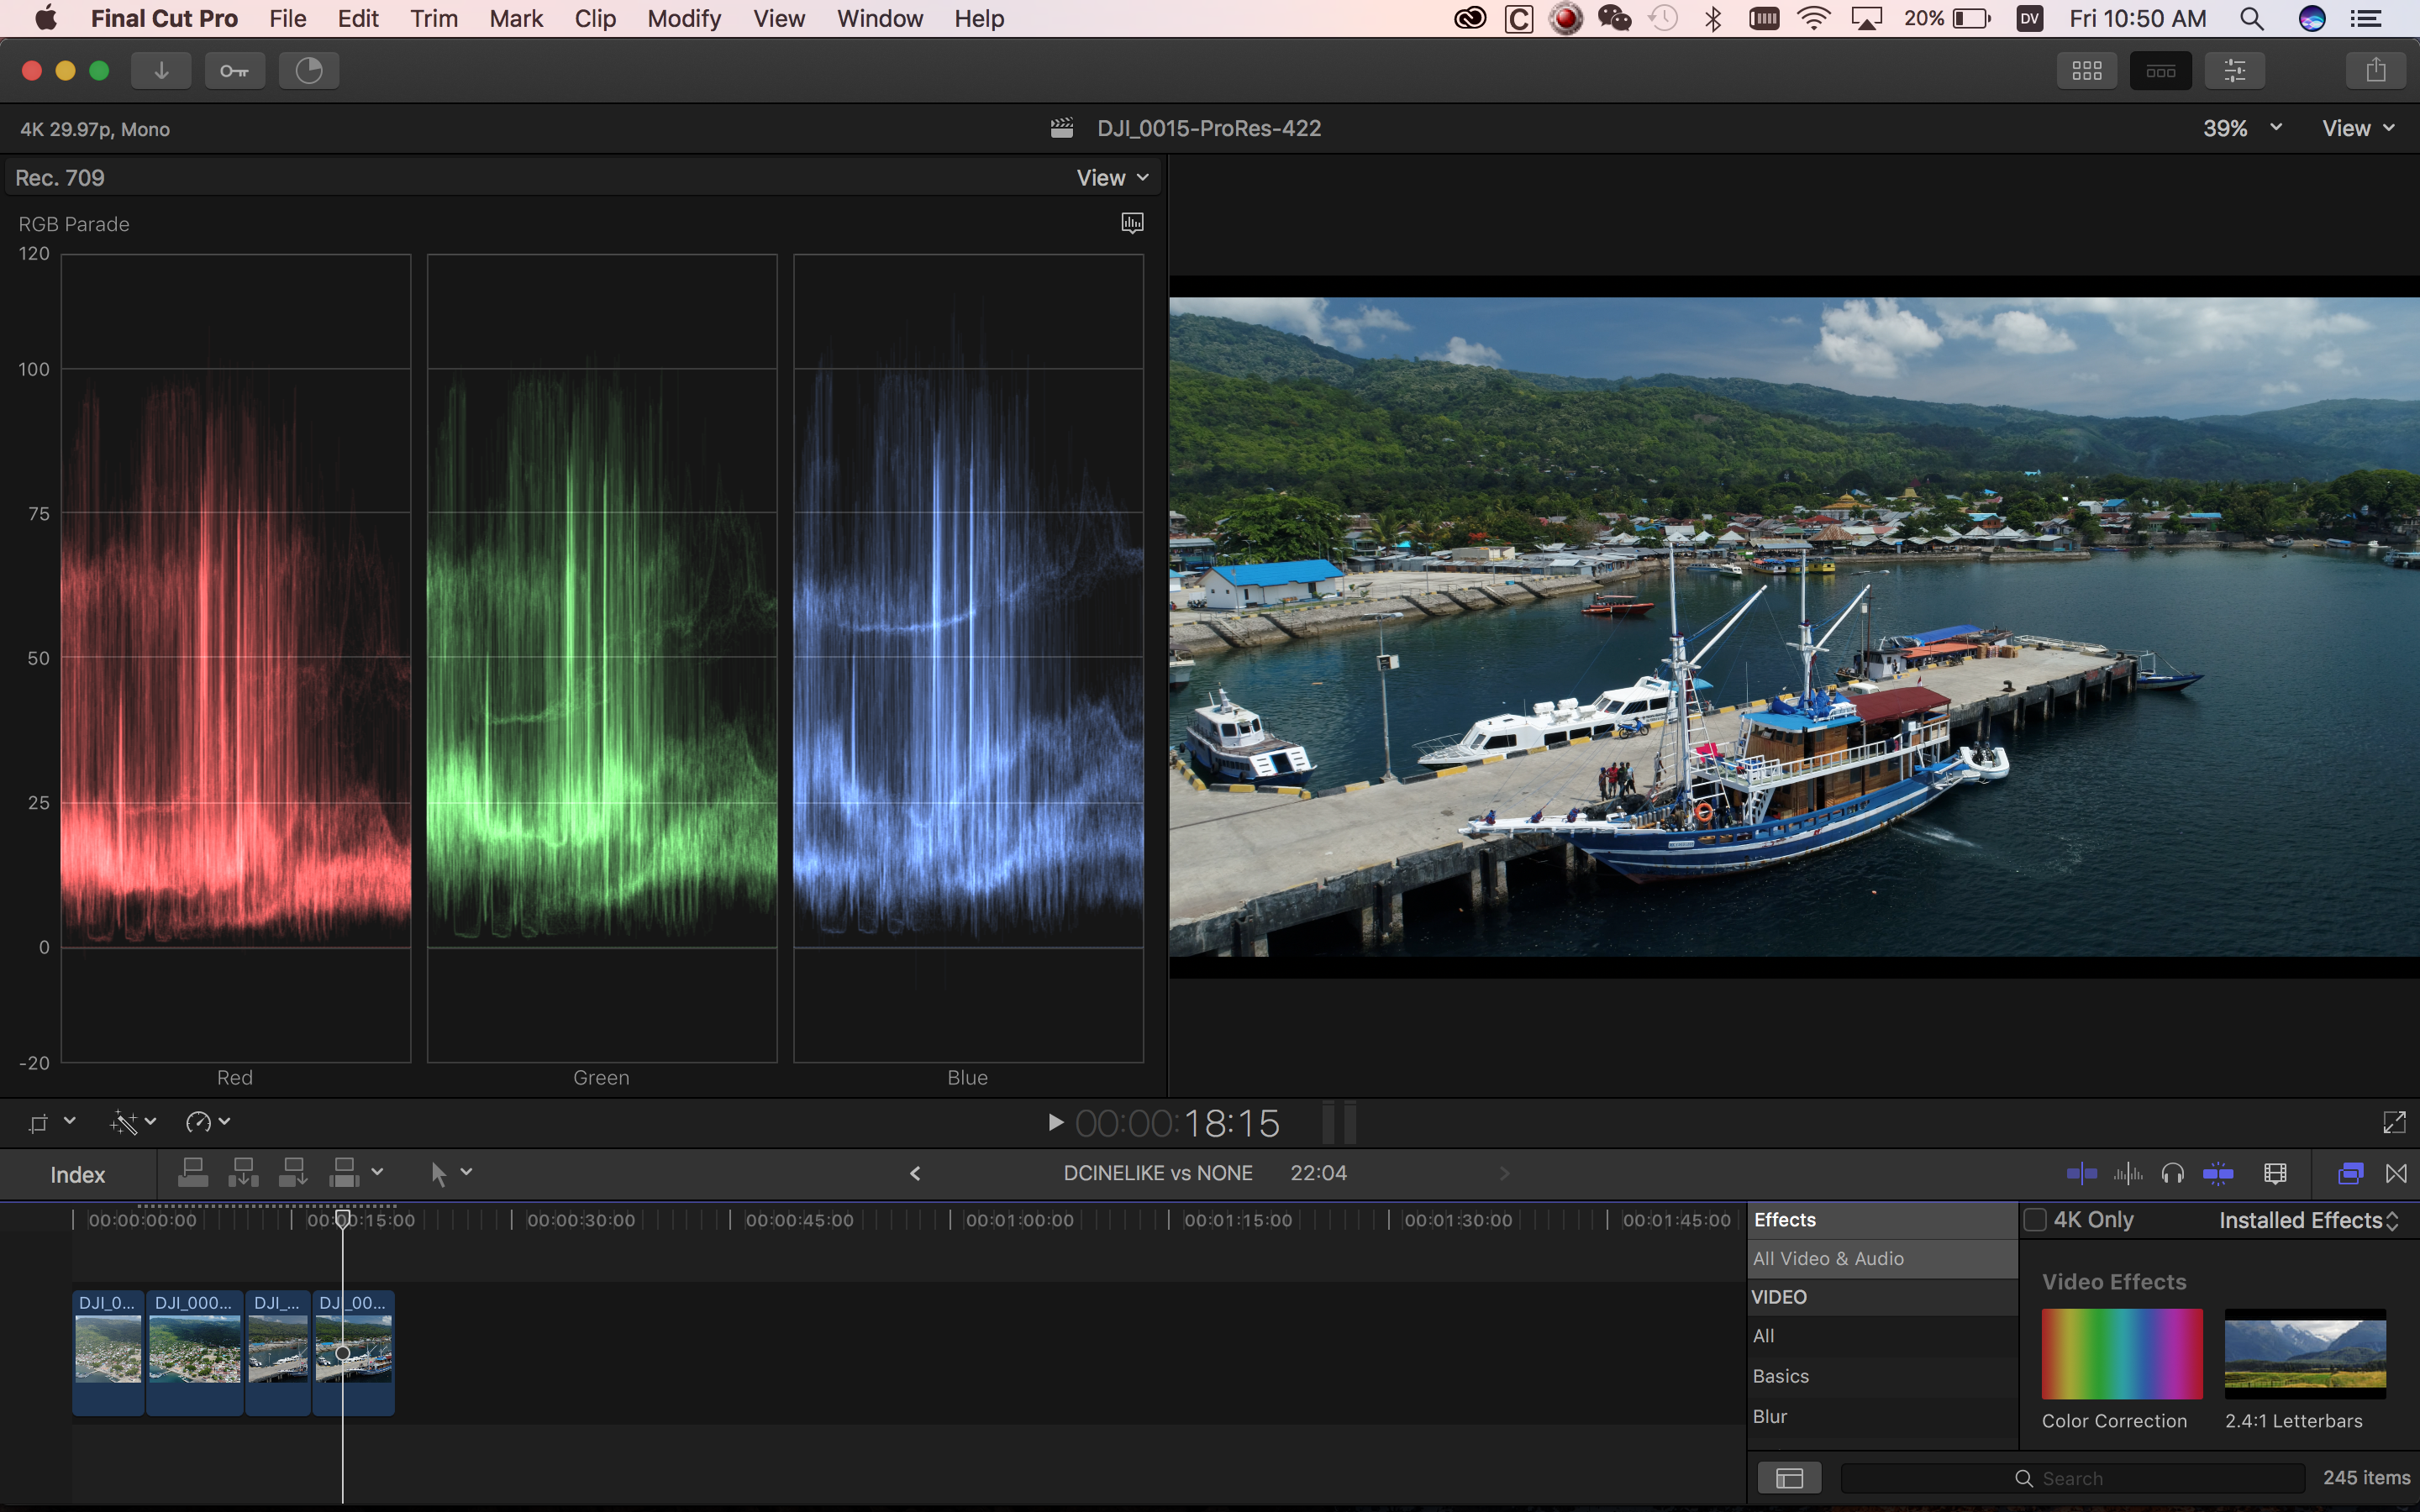
Task: Open the scopes View dropdown
Action: tap(1112, 178)
